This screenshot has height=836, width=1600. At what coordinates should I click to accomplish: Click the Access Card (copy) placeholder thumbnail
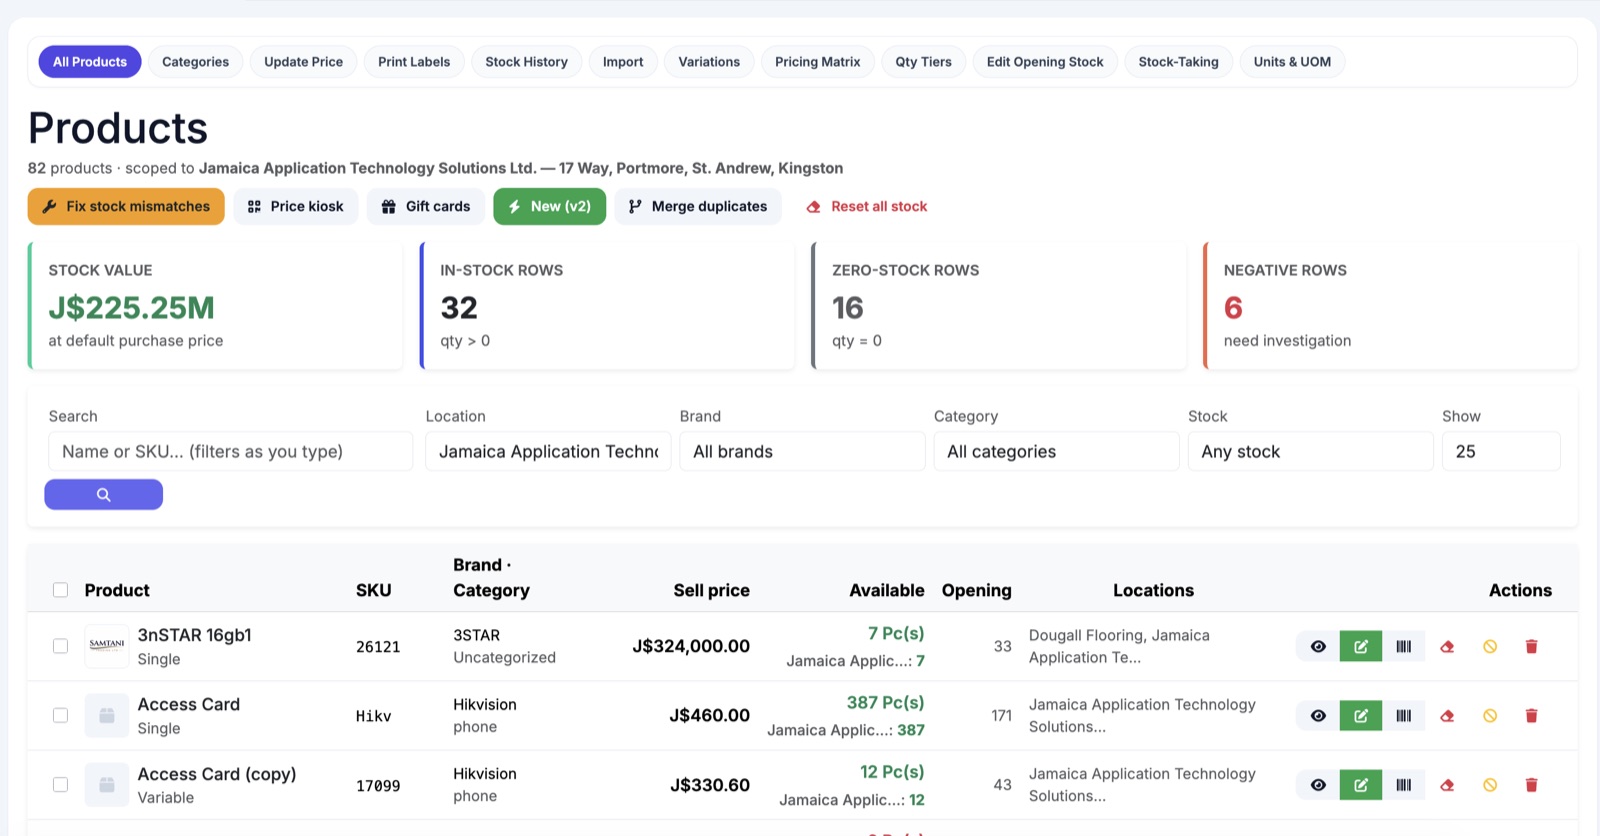coord(107,785)
